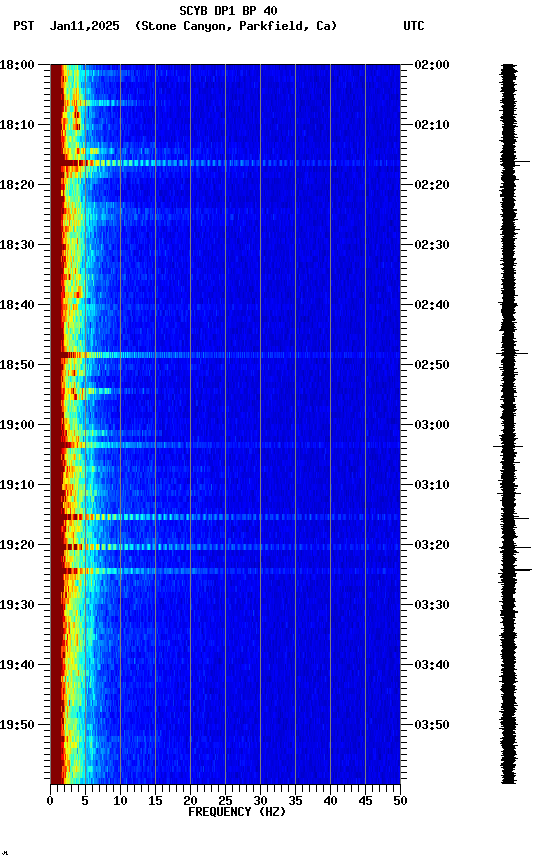Viewport: 552px width, 864px height.
Task: Click the '10' Hz frequency axis label
Action: 120,801
